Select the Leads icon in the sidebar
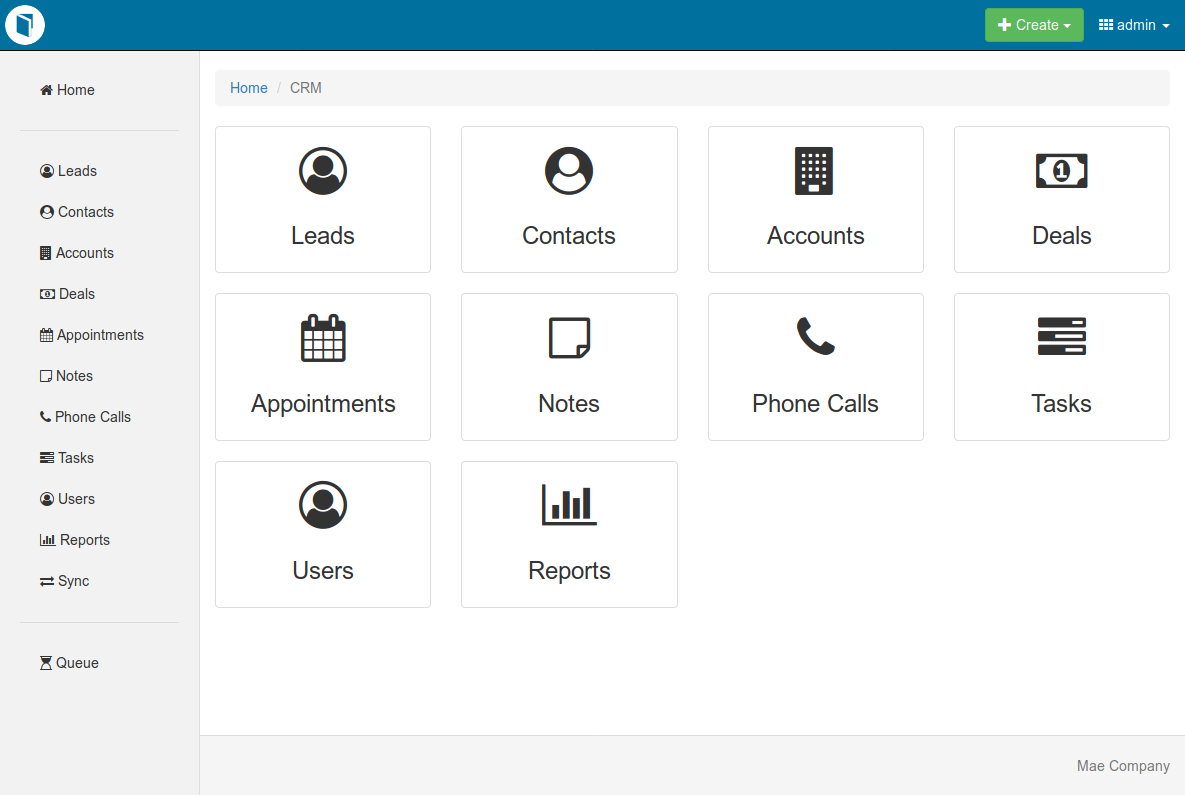Image resolution: width=1185 pixels, height=795 pixels. (46, 171)
